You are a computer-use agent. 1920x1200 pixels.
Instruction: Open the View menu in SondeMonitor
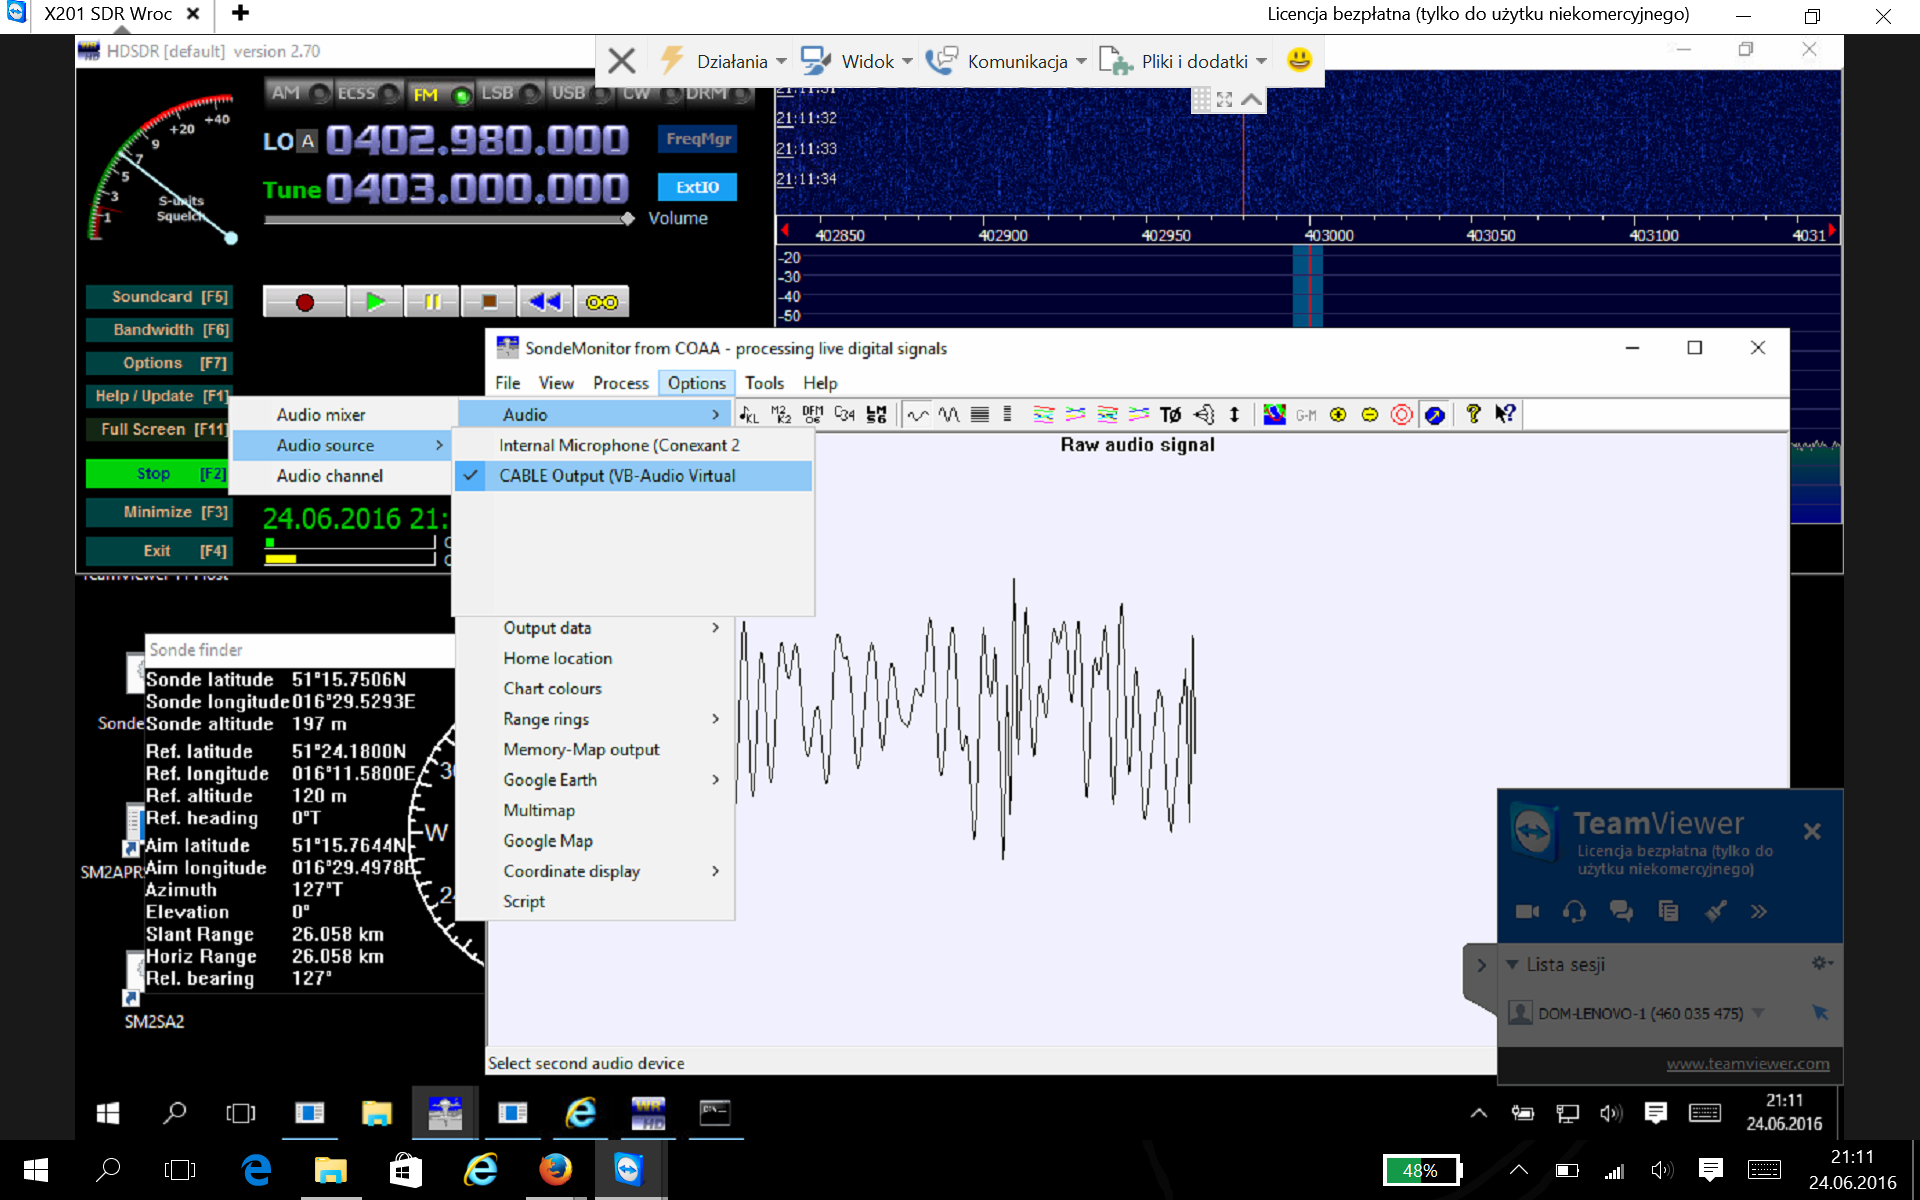click(556, 383)
